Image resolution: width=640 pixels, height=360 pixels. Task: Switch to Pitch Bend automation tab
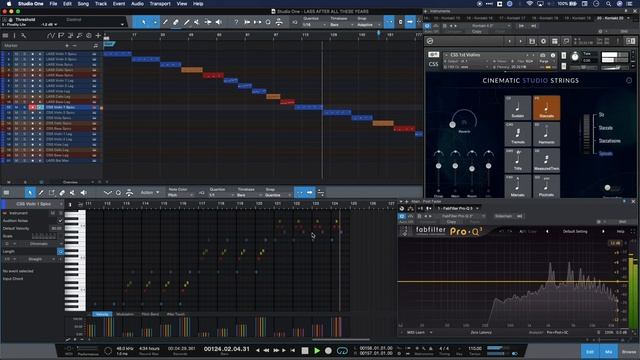click(150, 314)
